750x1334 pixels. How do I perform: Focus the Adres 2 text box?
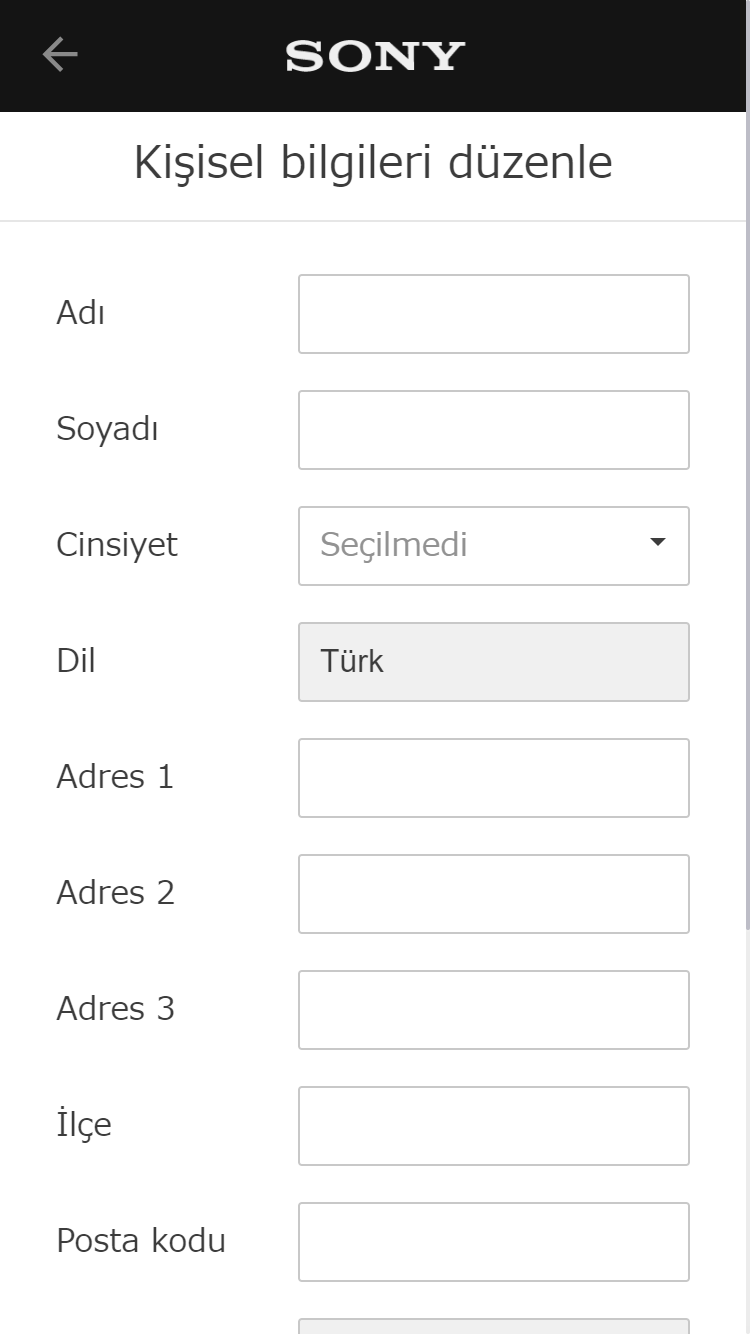point(493,893)
